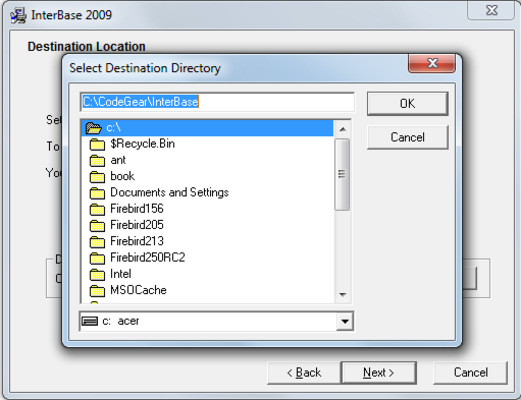Click the Firebird213 folder icon
Screen dimensions: 521x400
coord(97,242)
